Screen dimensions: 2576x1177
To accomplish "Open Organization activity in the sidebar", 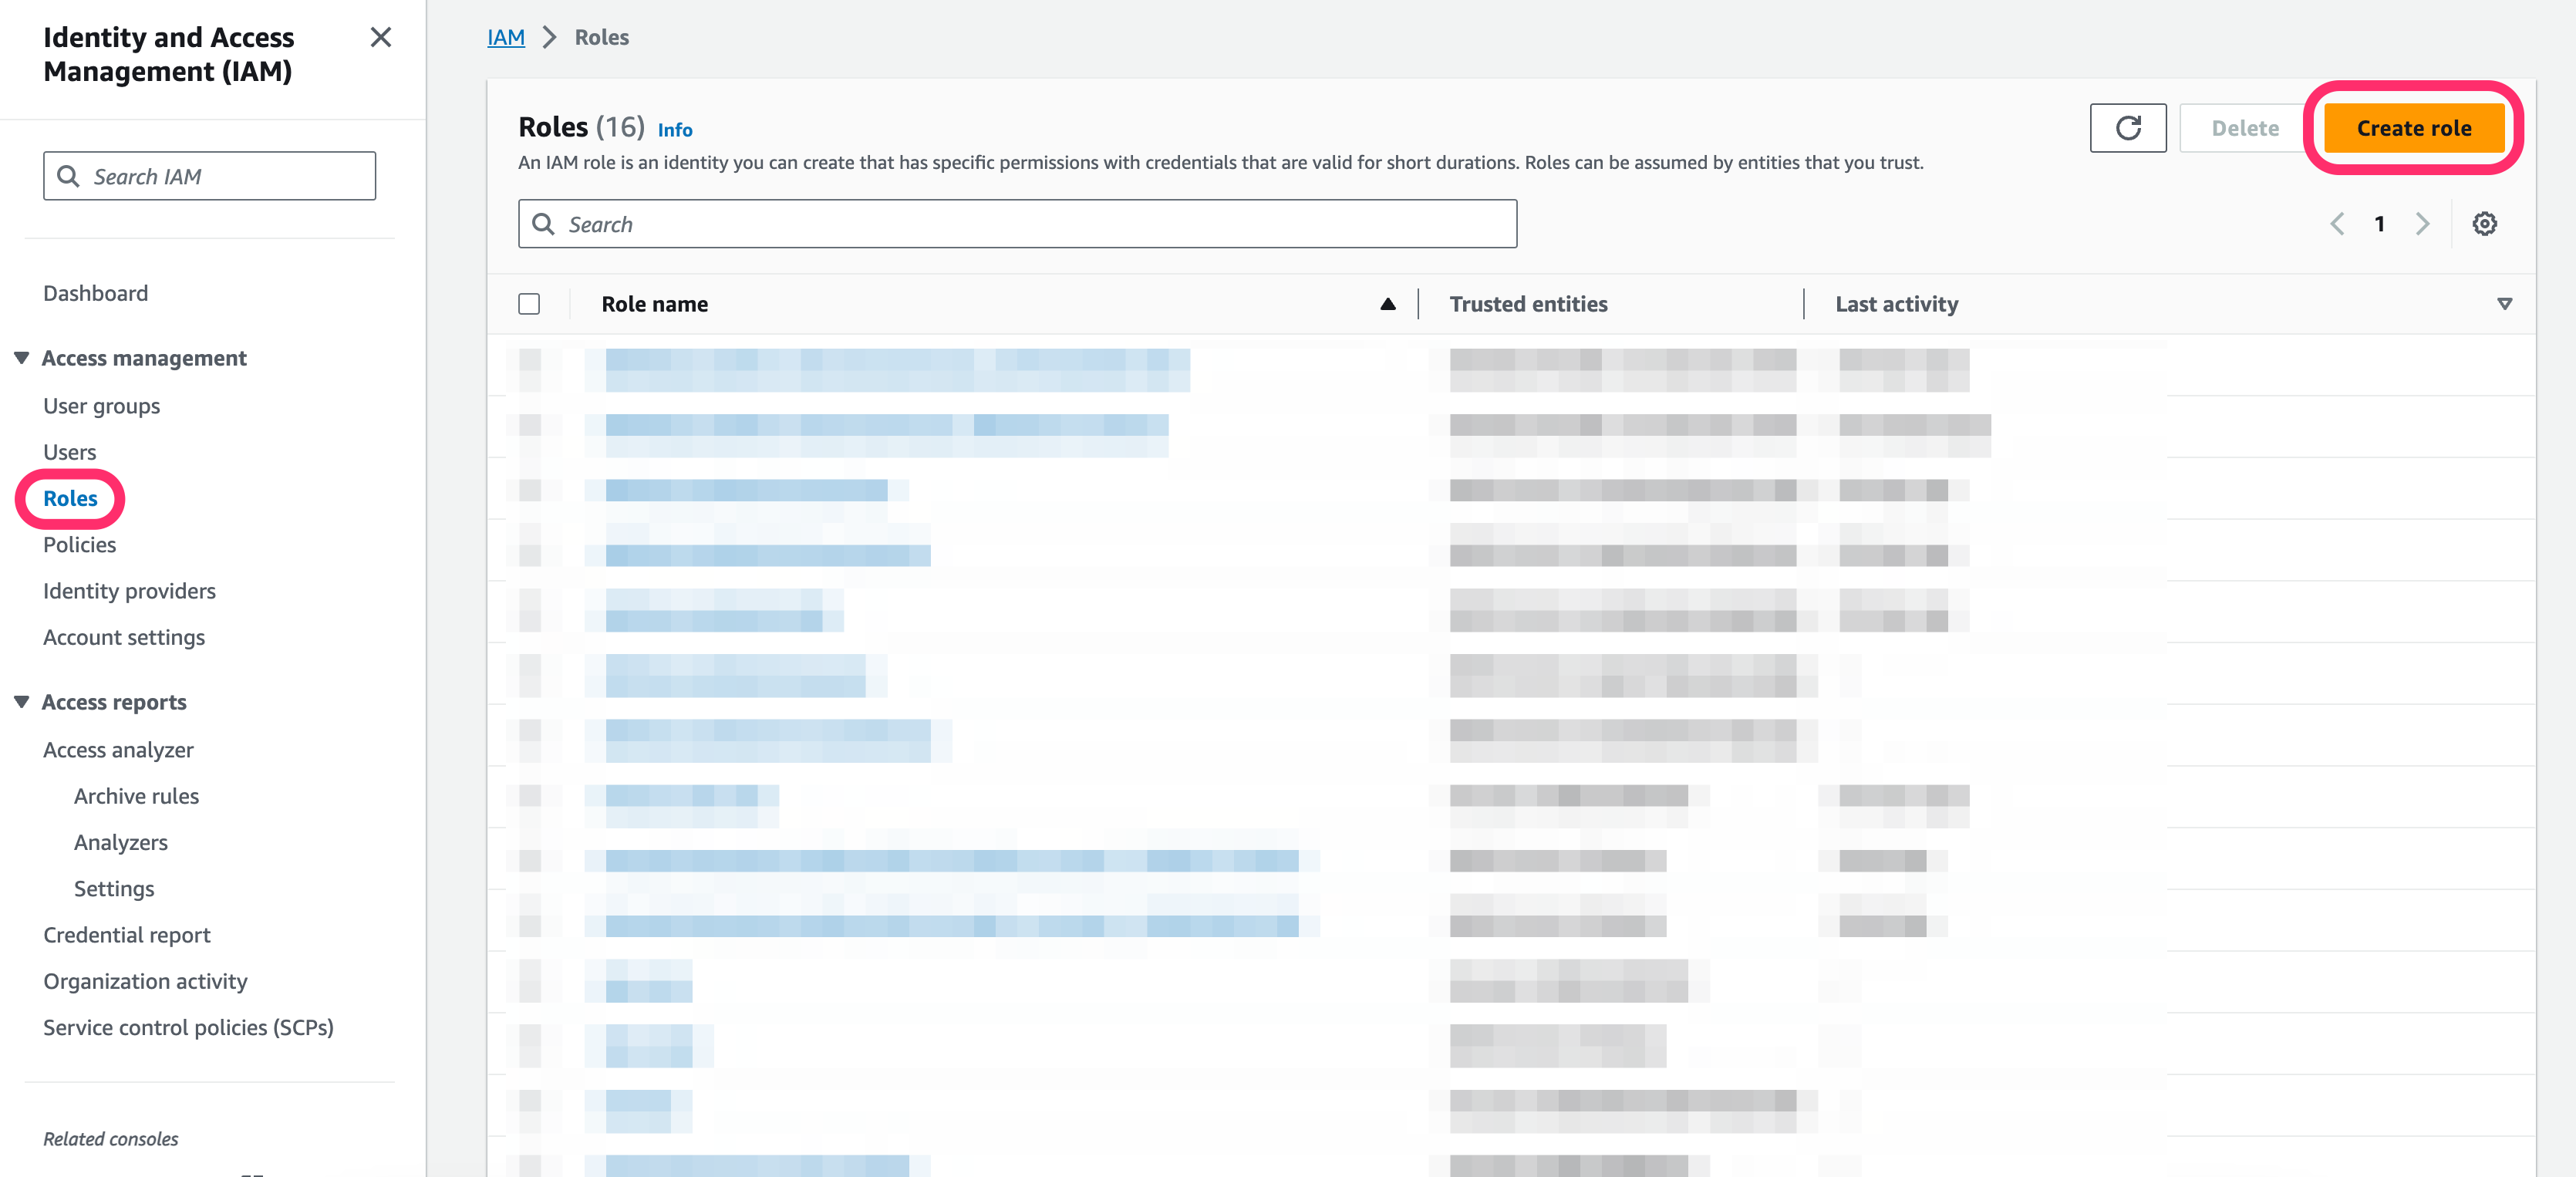I will click(145, 981).
